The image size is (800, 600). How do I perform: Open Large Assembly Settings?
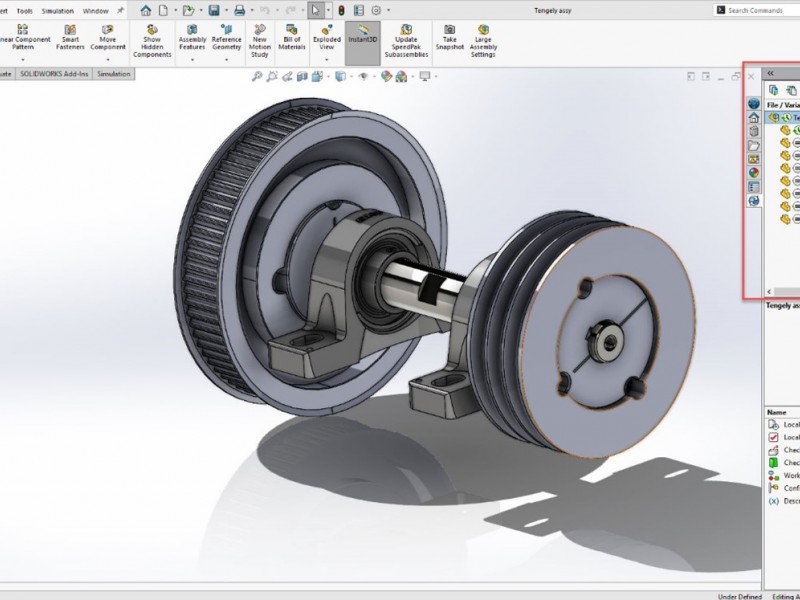(x=483, y=40)
